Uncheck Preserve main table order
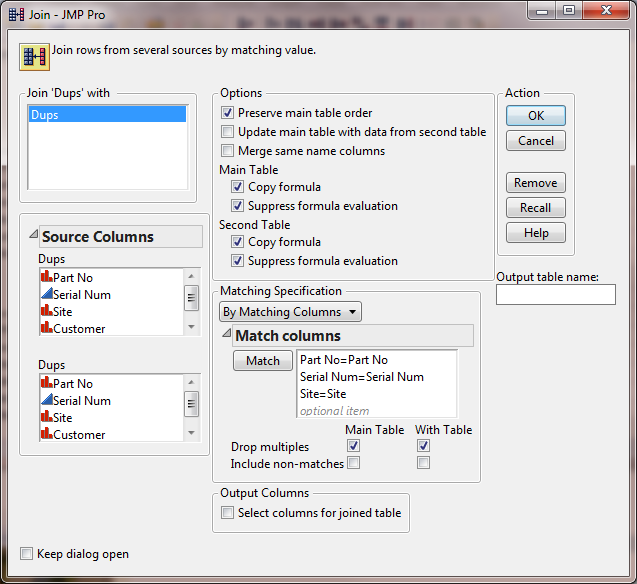The height and width of the screenshot is (584, 637). click(228, 112)
